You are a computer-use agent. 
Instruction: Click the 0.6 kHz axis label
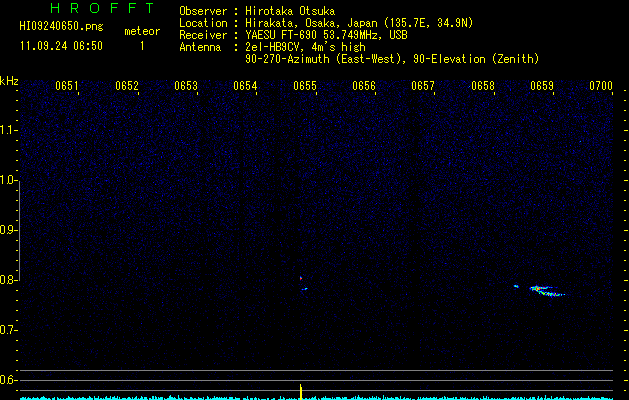8,380
